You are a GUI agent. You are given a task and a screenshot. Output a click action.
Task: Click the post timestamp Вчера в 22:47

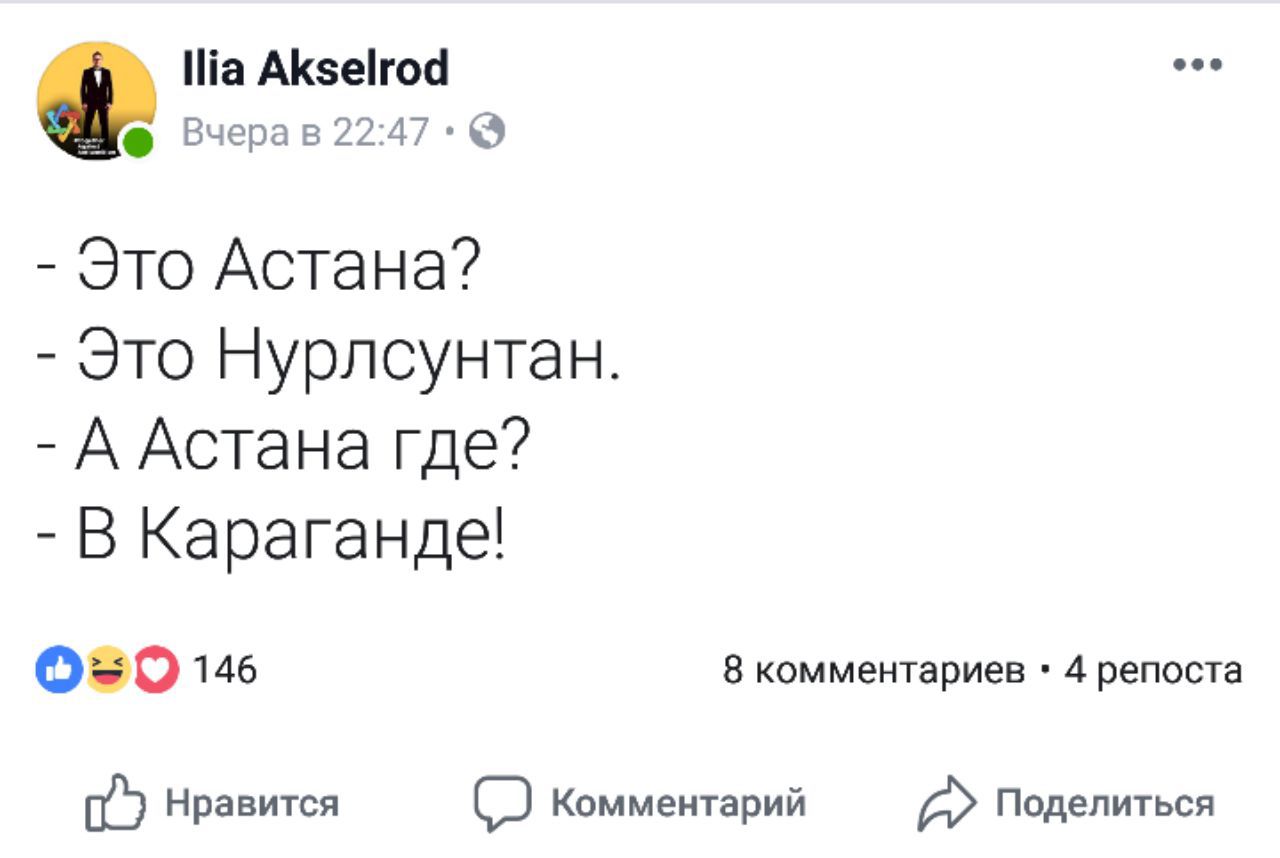(306, 131)
